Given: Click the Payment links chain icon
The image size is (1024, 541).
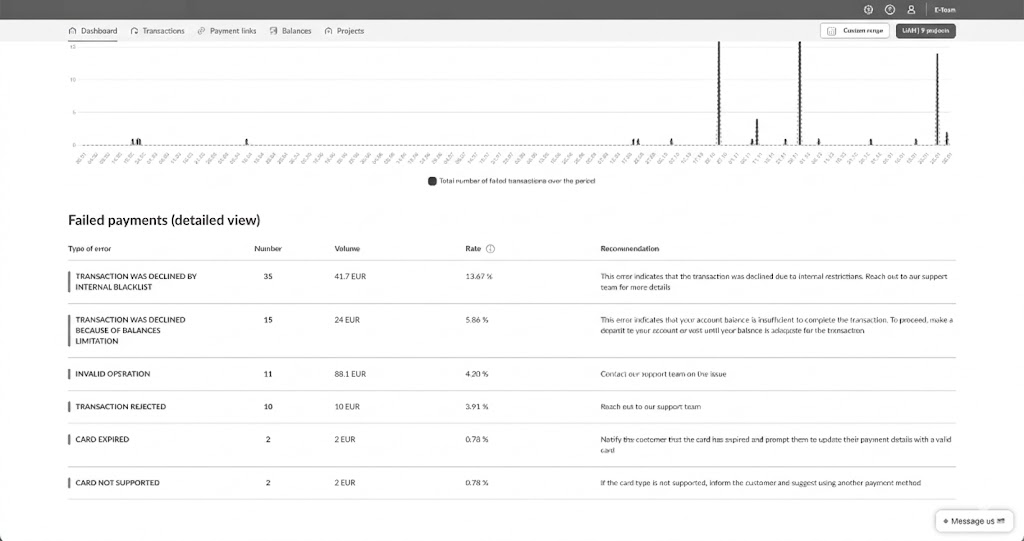Looking at the screenshot, I should [x=202, y=31].
